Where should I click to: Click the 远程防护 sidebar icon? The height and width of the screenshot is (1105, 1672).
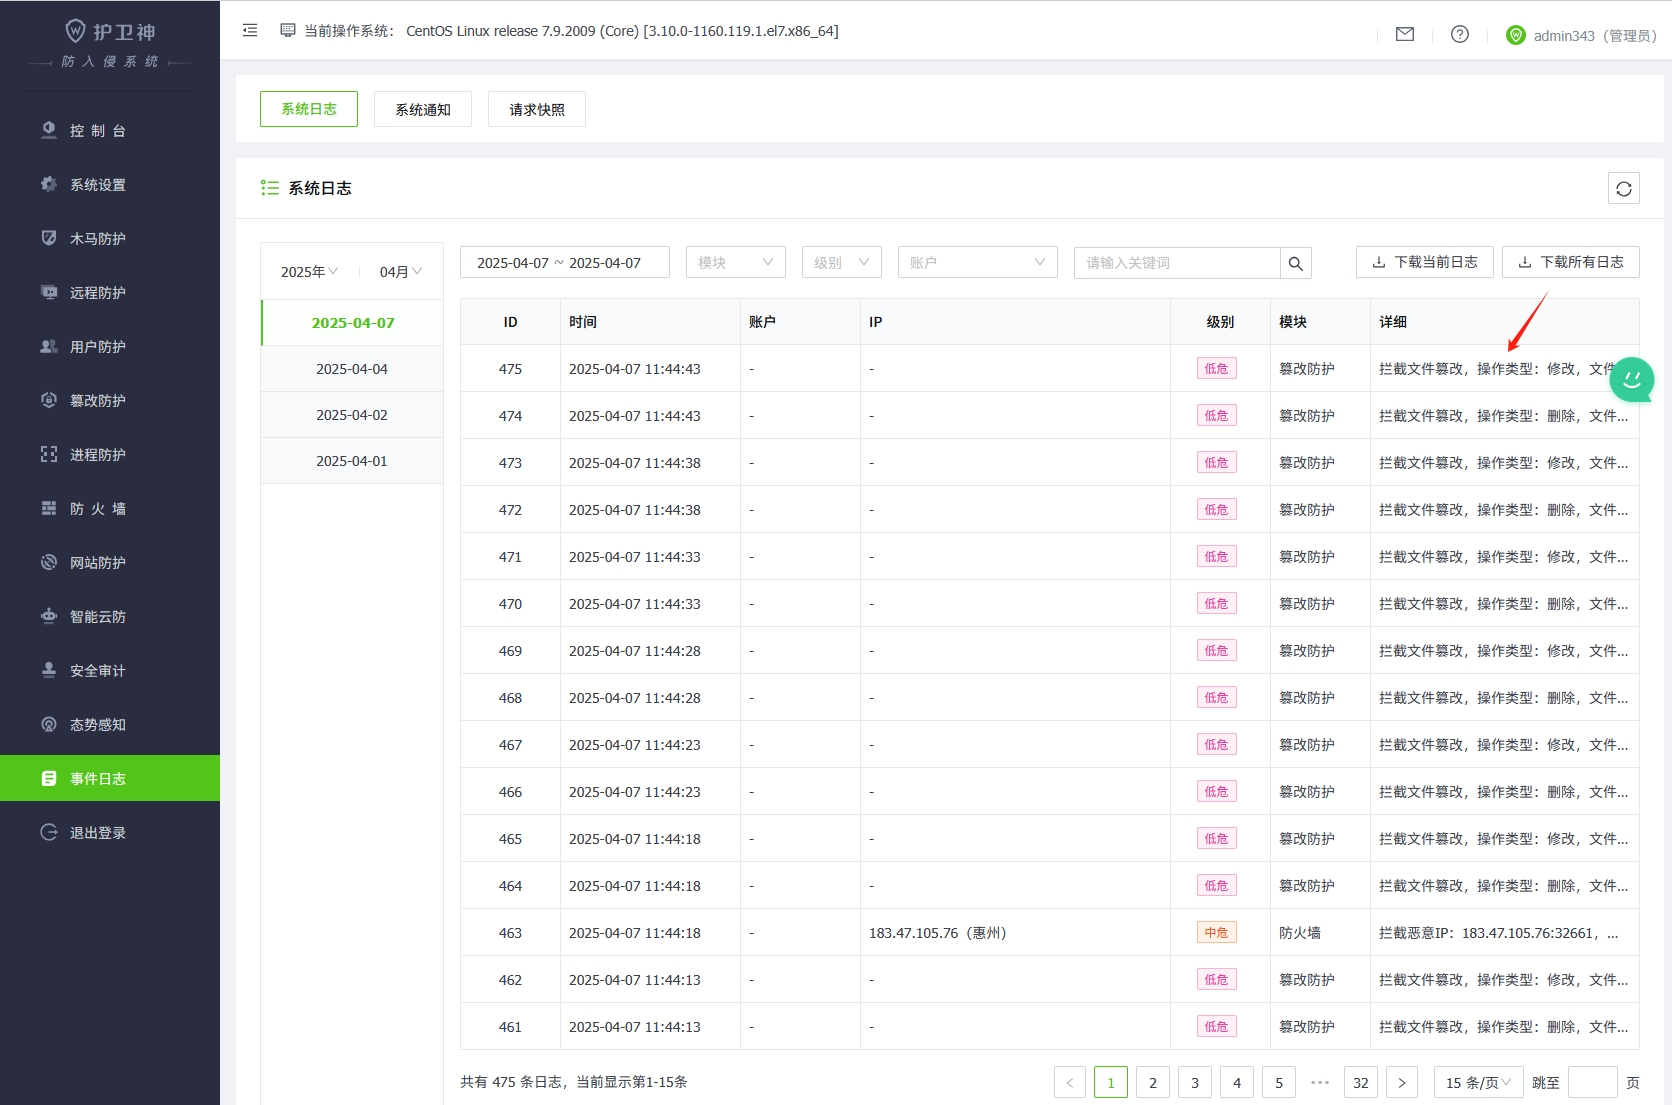click(48, 292)
